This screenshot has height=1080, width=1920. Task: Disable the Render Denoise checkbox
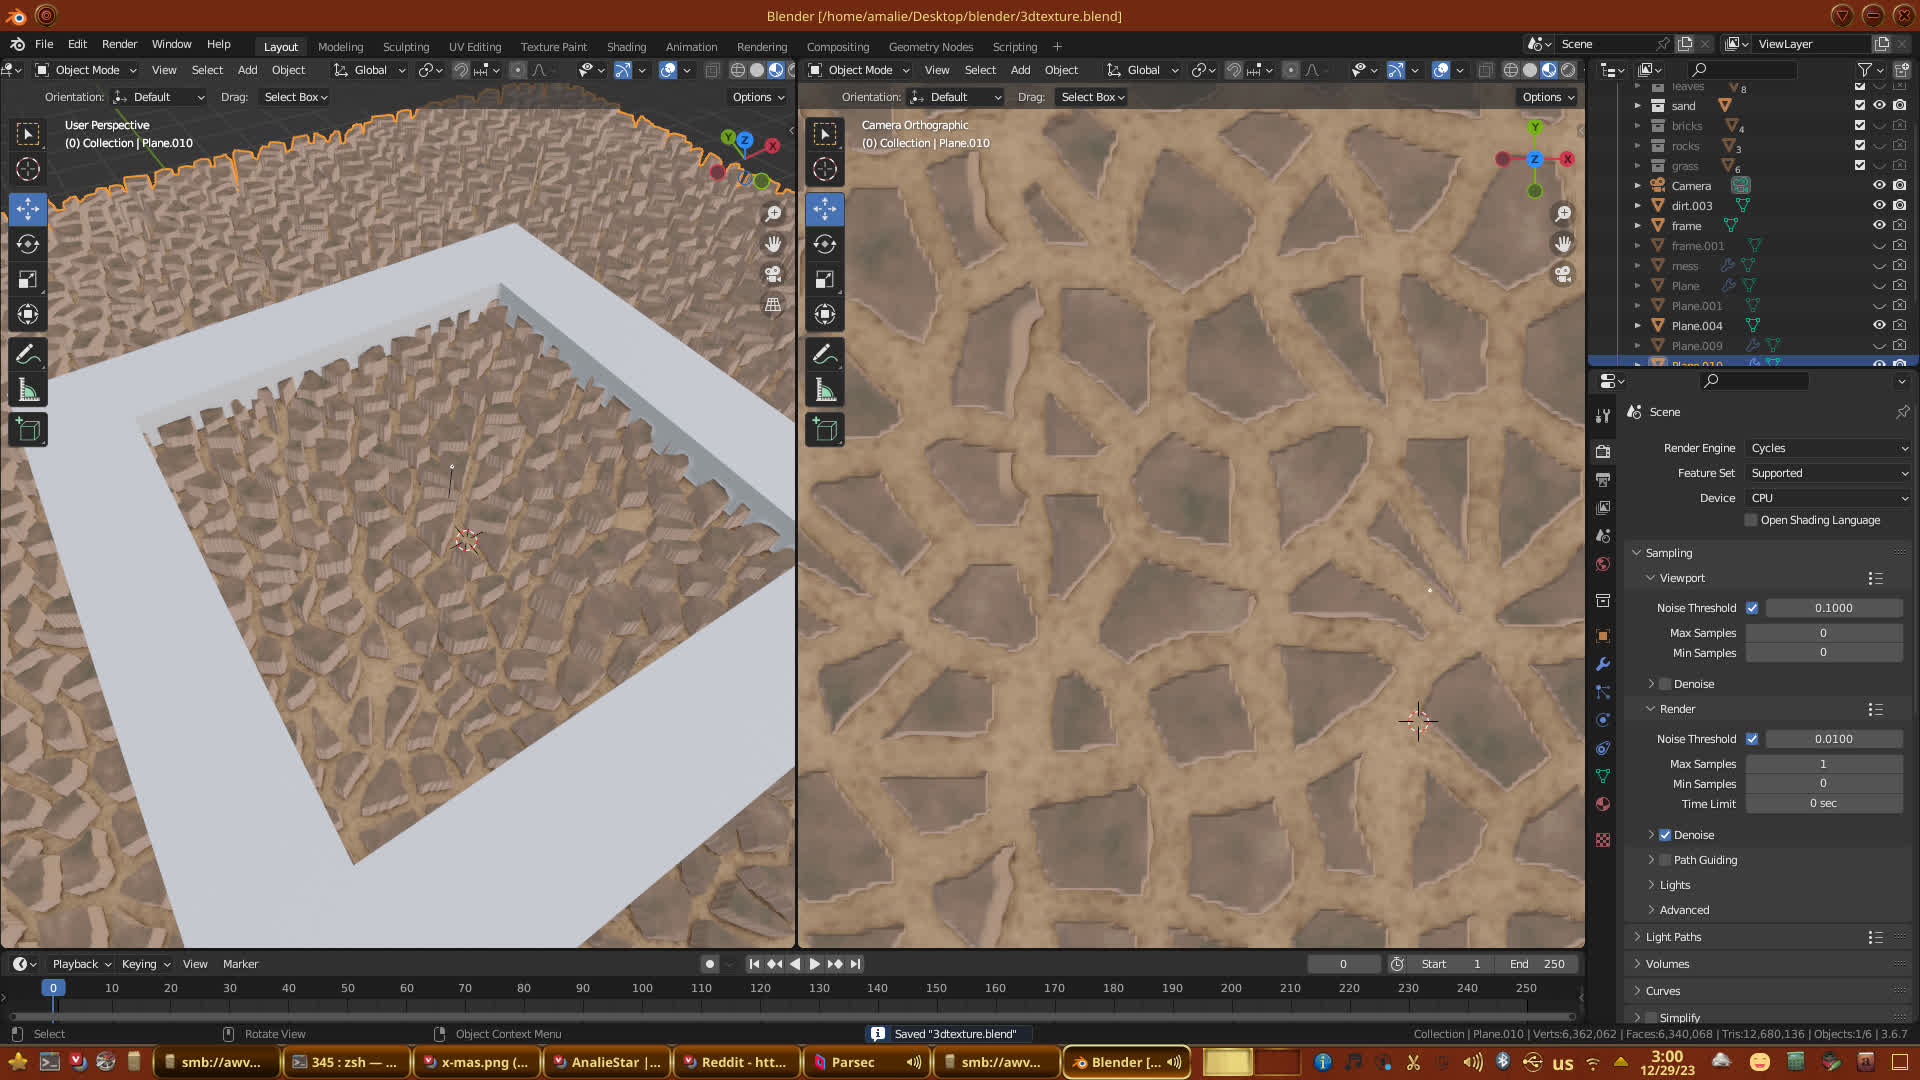[1665, 835]
